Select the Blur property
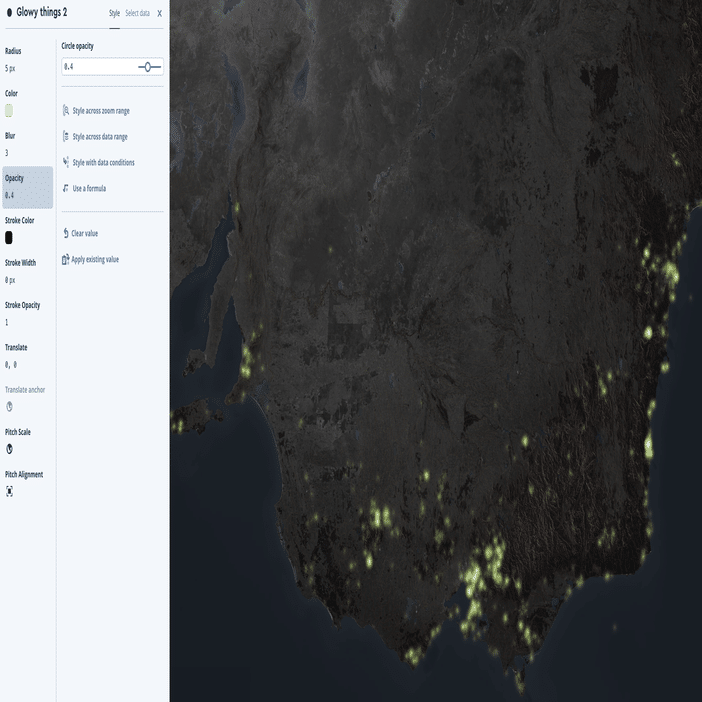The height and width of the screenshot is (702, 702). click(x=27, y=144)
